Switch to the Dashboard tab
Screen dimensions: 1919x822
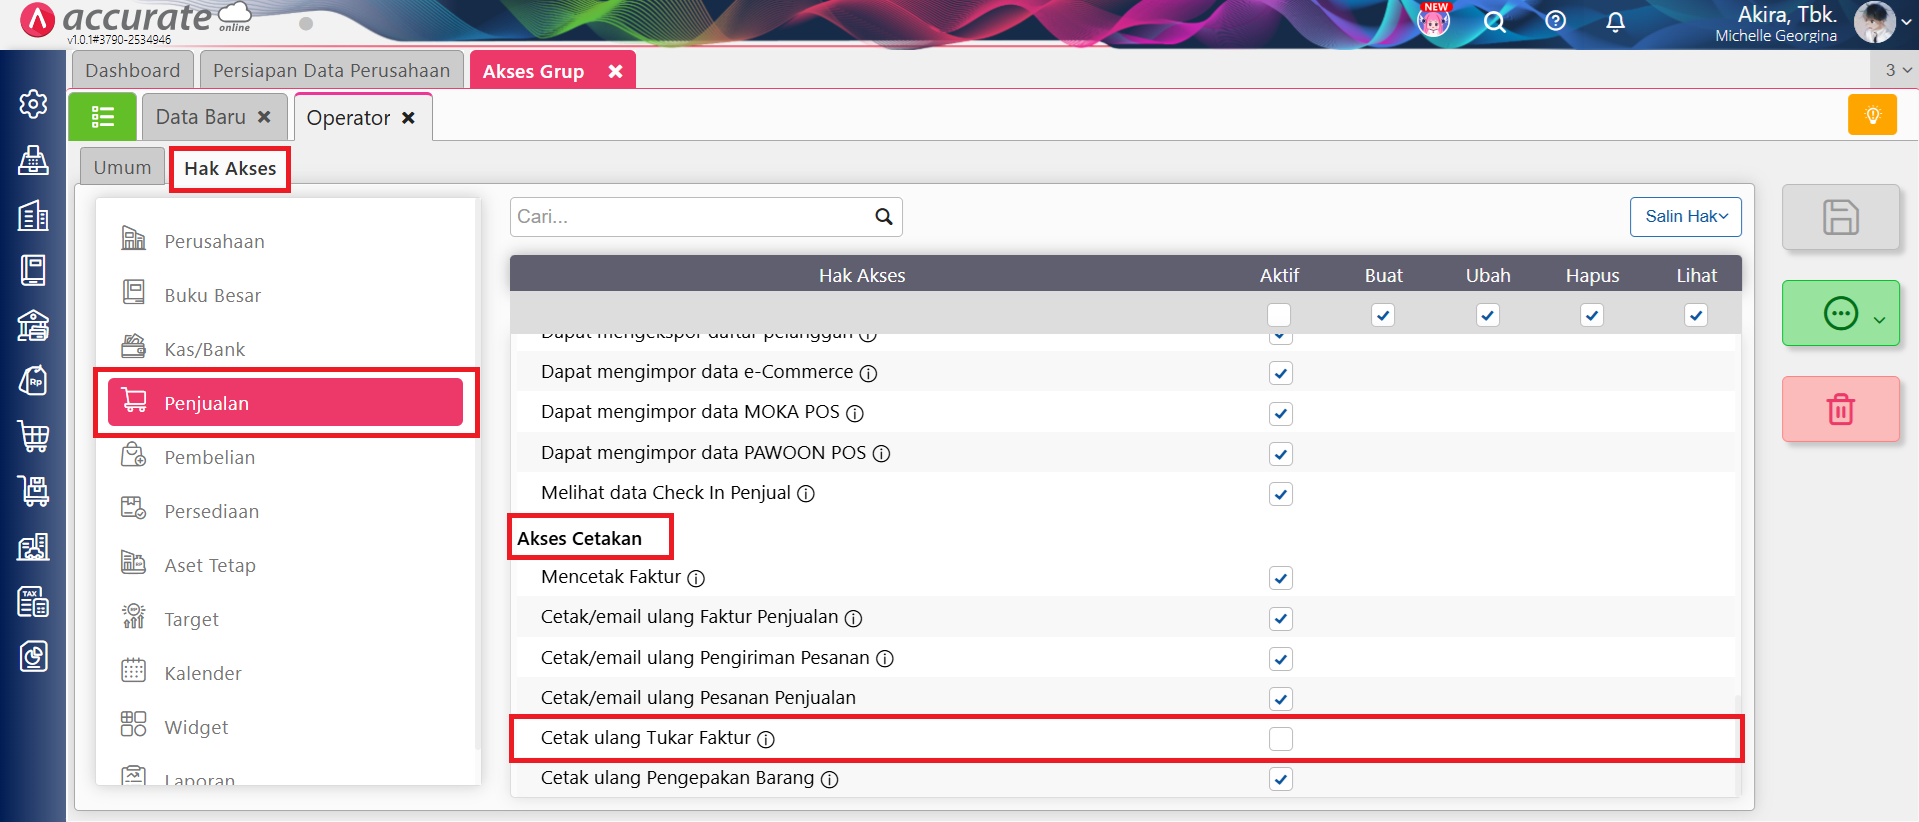pos(132,71)
